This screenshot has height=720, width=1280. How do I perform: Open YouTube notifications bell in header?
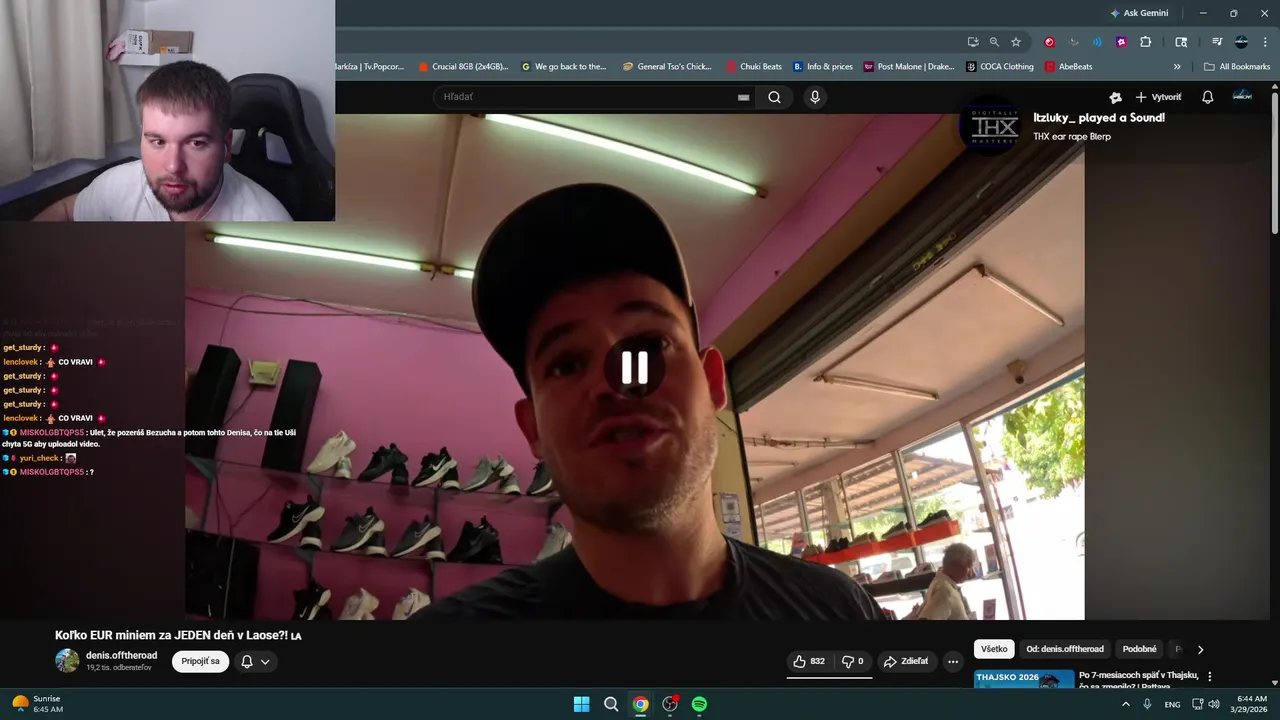coord(1207,97)
